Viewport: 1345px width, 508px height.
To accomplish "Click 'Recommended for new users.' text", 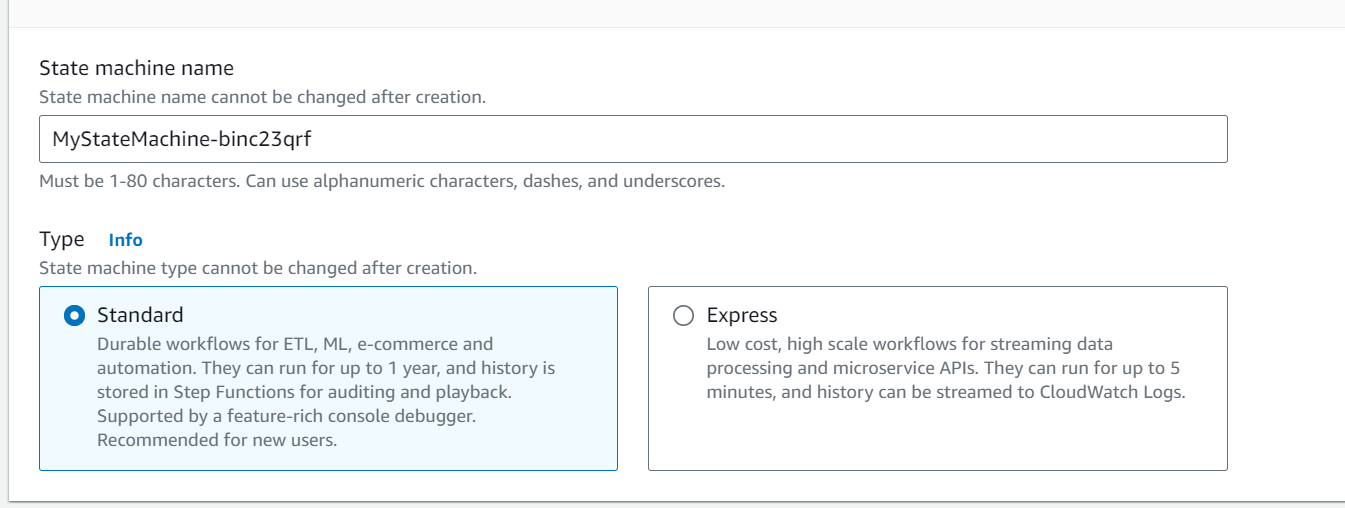I will point(216,440).
